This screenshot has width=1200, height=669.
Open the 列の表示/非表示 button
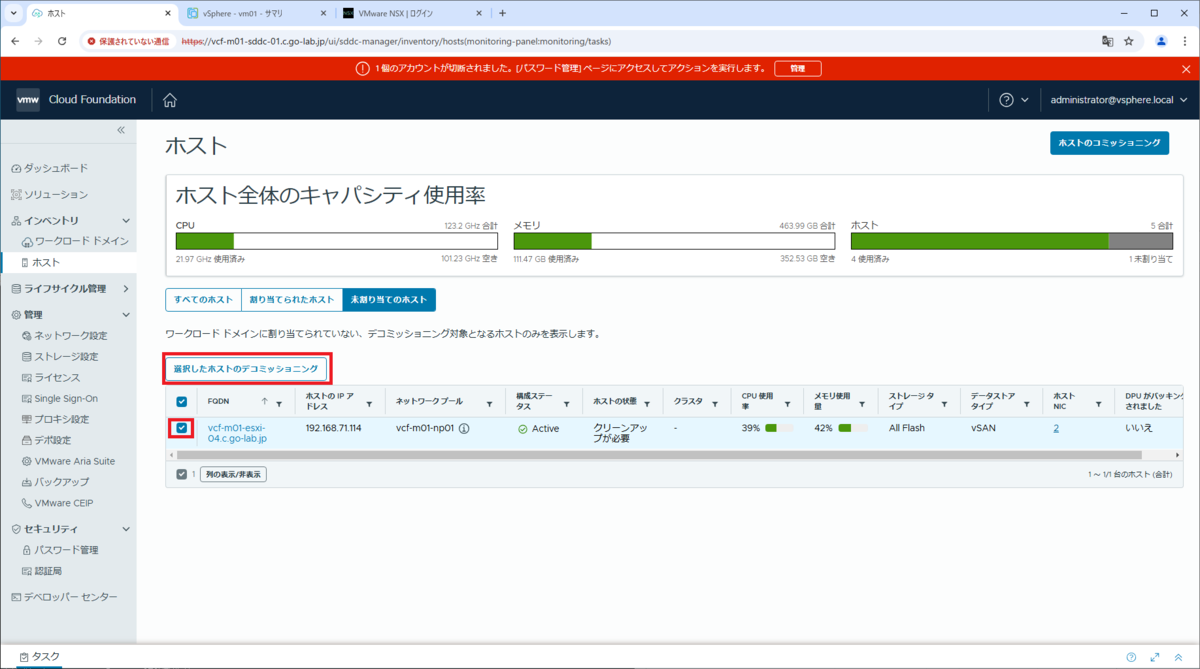pos(233,474)
